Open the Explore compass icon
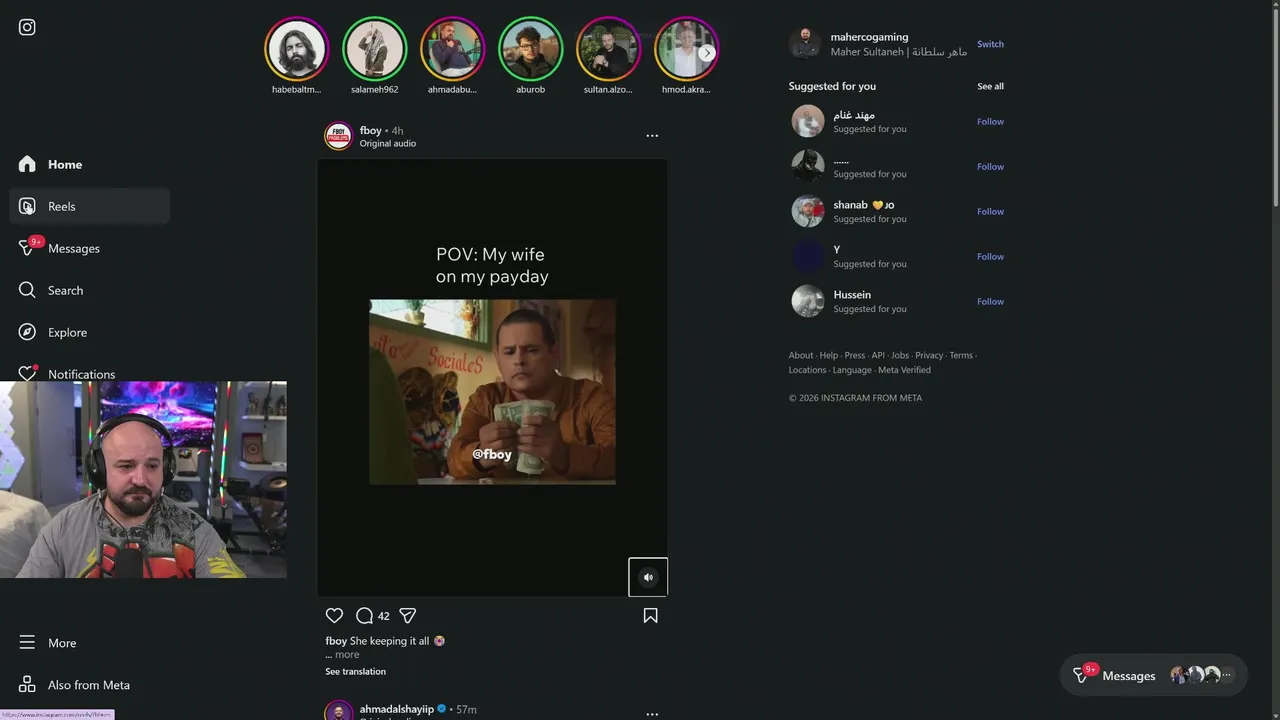 coord(27,332)
